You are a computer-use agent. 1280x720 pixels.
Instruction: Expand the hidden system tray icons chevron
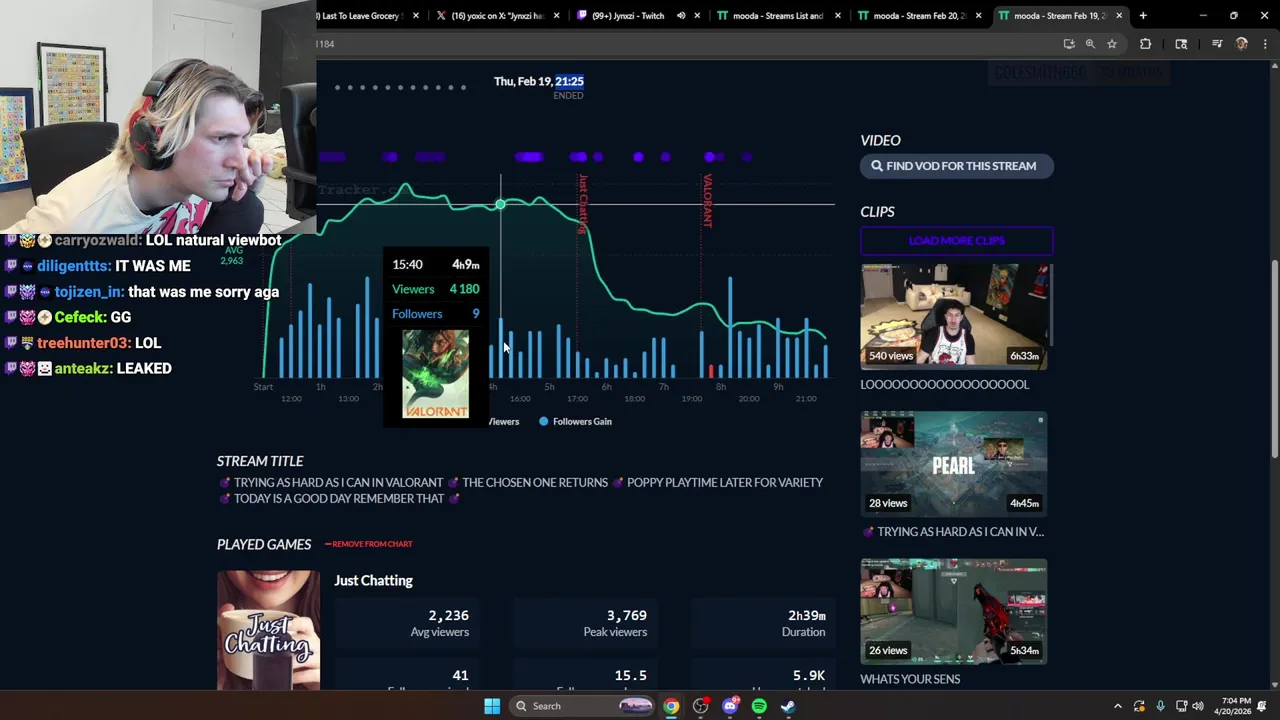pyautogui.click(x=1118, y=706)
